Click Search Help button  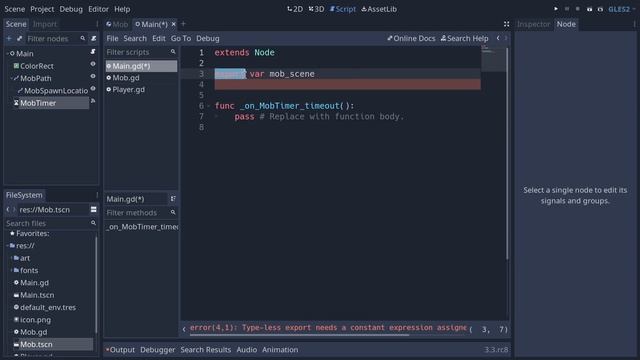[464, 38]
